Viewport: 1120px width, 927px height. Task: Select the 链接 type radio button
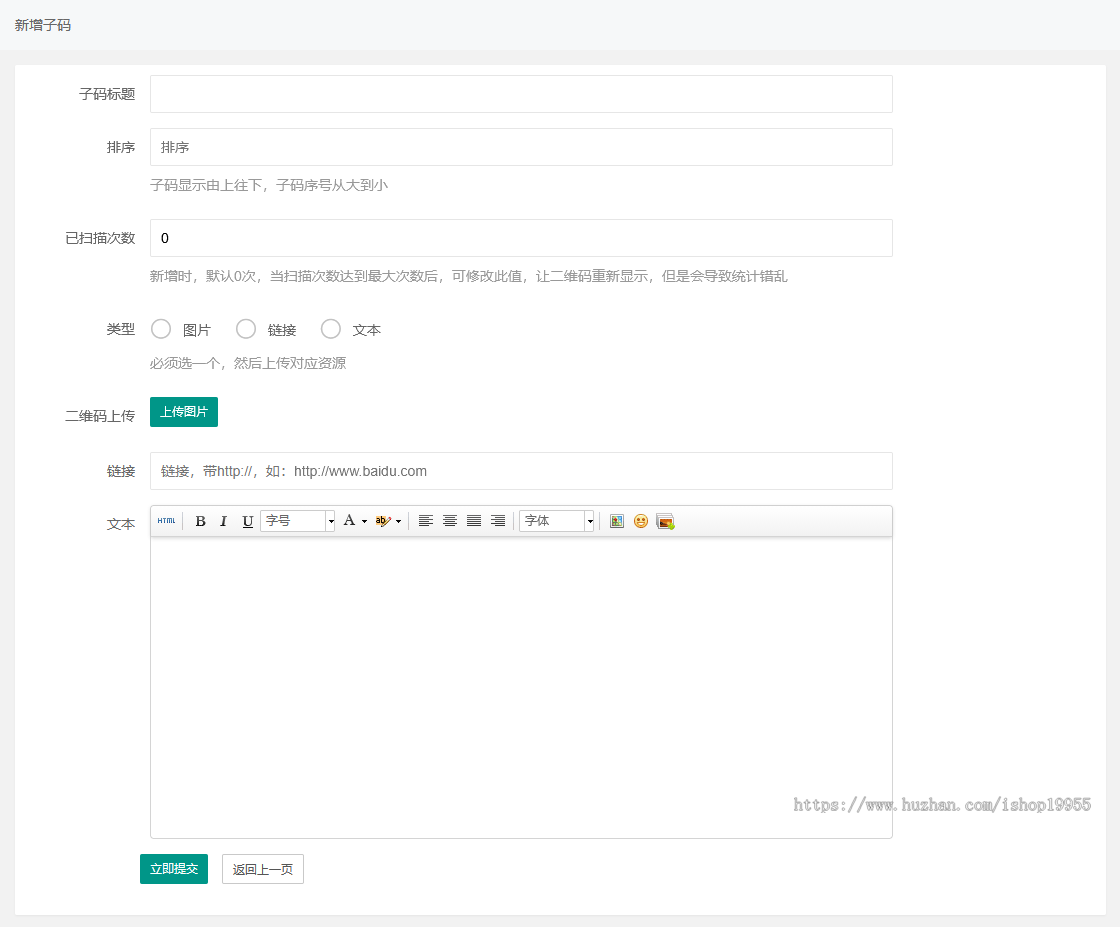click(246, 329)
